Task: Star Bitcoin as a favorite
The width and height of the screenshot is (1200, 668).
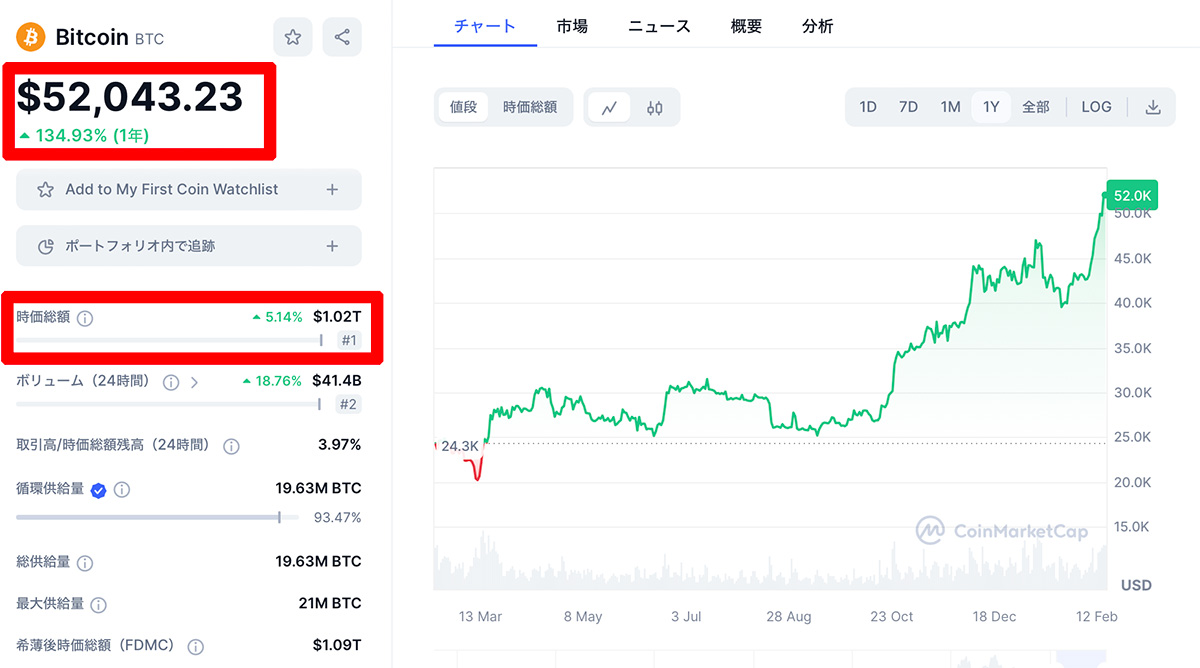Action: pyautogui.click(x=293, y=37)
